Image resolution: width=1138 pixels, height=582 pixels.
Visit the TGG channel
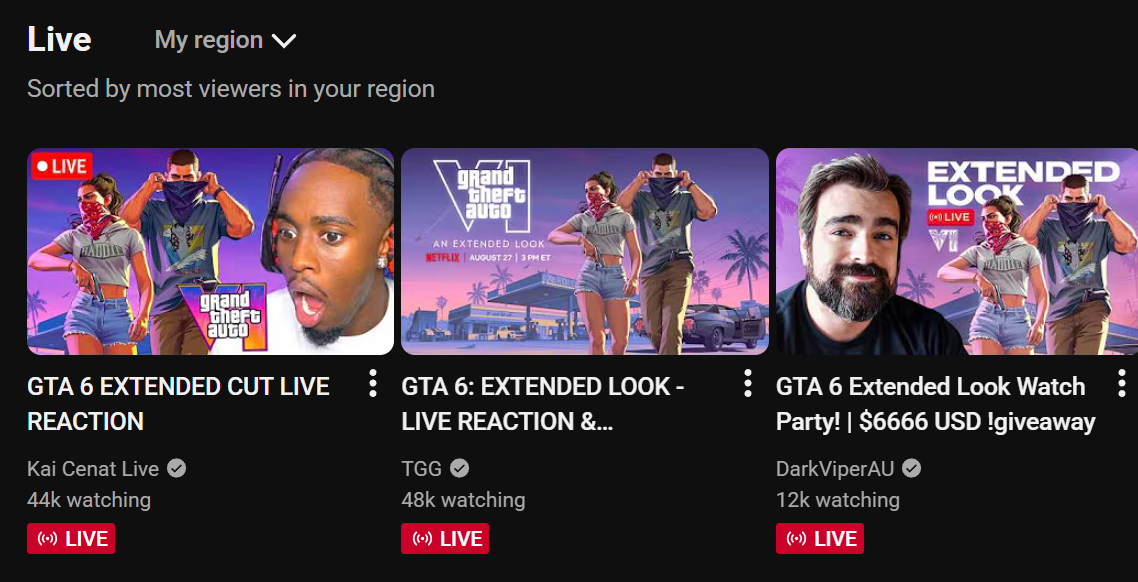pos(422,469)
